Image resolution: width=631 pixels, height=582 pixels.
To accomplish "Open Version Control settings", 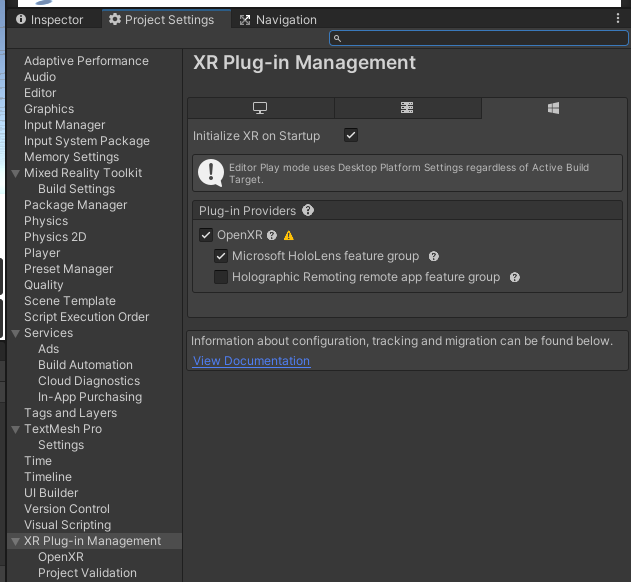I will pos(67,509).
